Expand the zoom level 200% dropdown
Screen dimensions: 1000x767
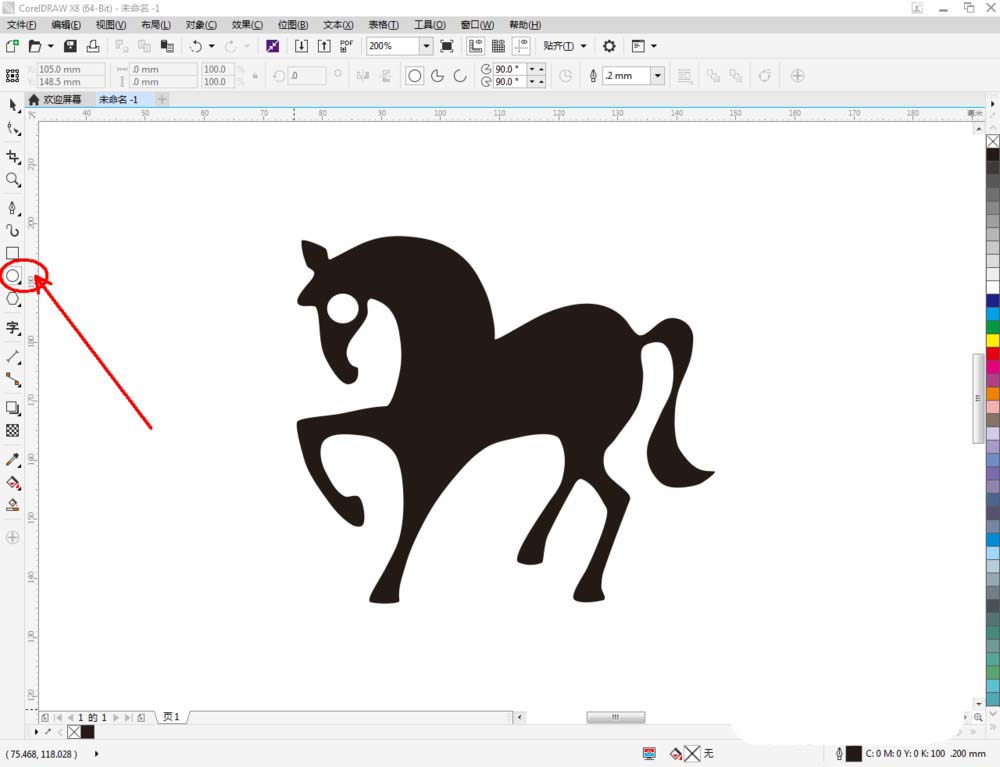tap(426, 46)
